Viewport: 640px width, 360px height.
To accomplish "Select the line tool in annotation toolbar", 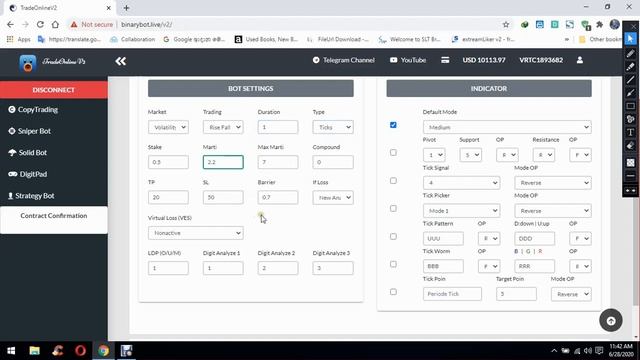I will click(630, 80).
